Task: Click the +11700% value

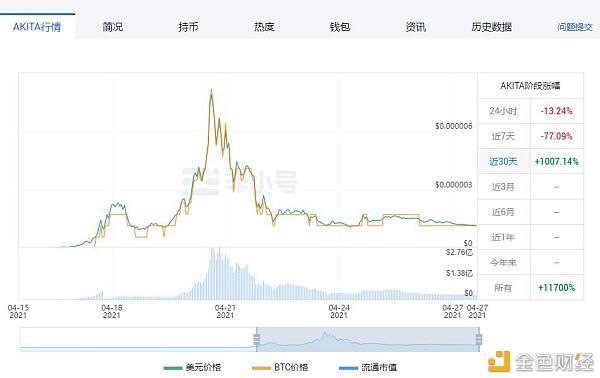Action: coord(557,288)
